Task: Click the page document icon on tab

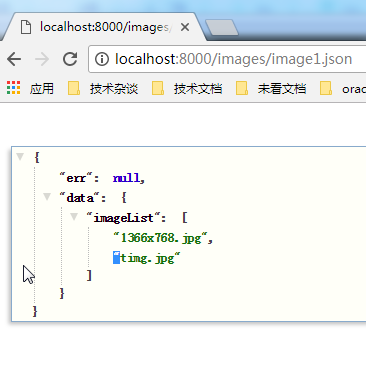Action: click(26, 27)
